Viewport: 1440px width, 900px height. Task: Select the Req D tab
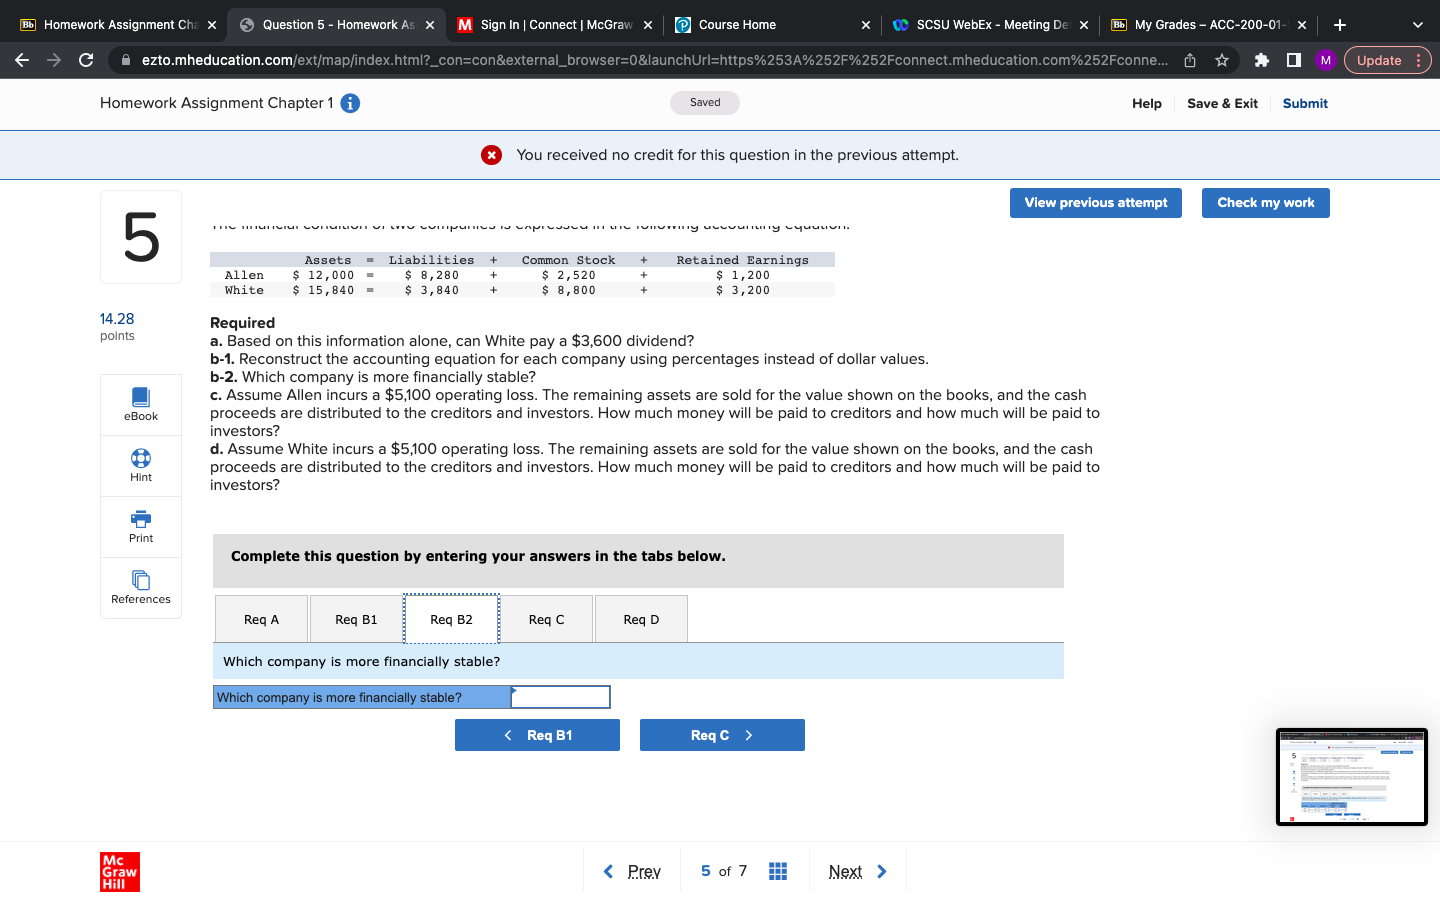coord(641,619)
